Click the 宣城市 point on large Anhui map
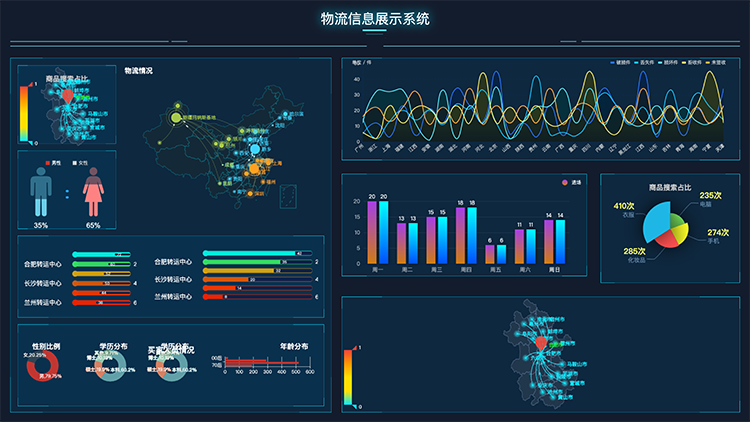Image resolution: width=750 pixels, height=422 pixels. [566, 383]
